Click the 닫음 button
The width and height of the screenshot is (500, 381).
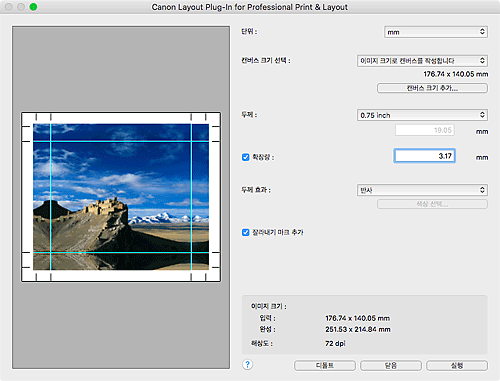point(391,366)
